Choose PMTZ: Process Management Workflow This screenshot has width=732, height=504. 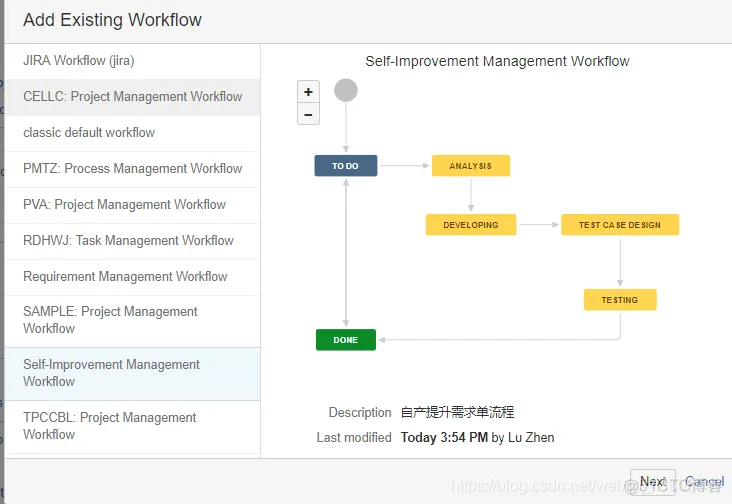[133, 169]
